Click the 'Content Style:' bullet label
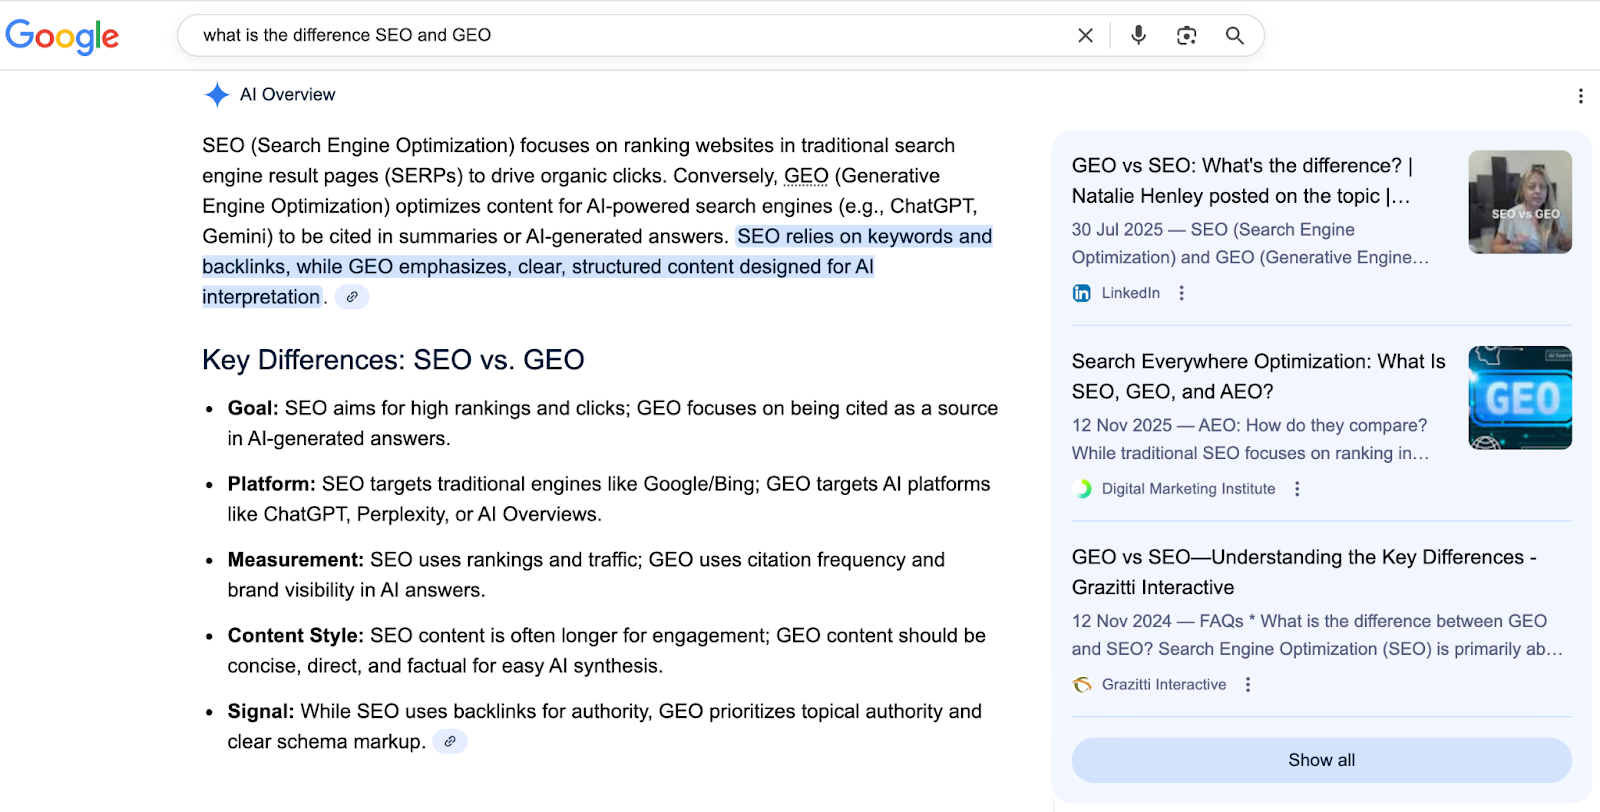 tap(295, 636)
